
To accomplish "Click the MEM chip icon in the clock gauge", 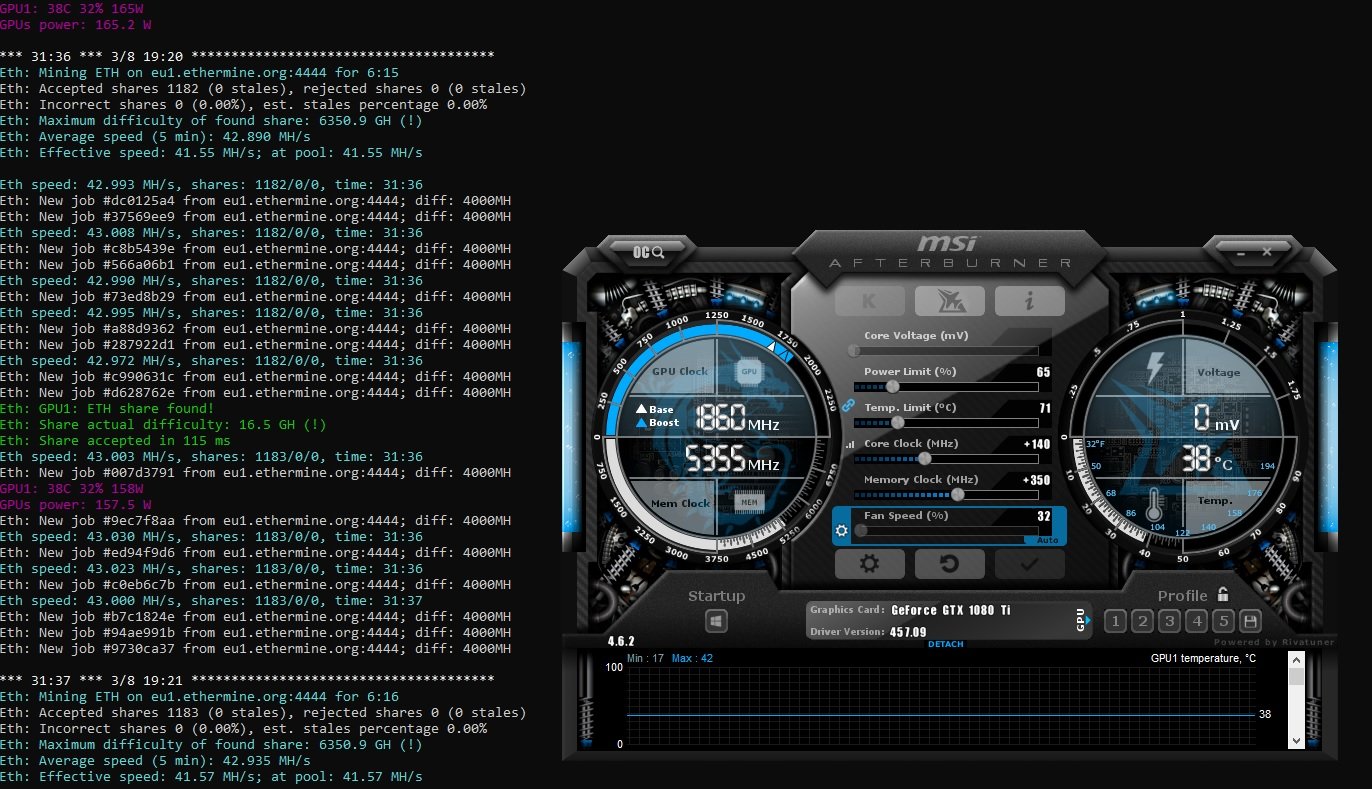I will point(748,502).
